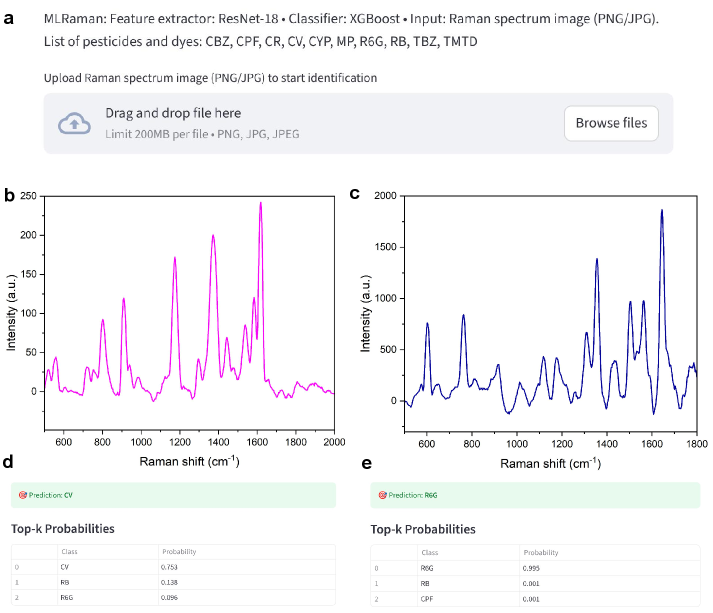This screenshot has width=713, height=613.
Task: Click the left Top-k Probabilities heading
Action: pyautogui.click(x=62, y=528)
